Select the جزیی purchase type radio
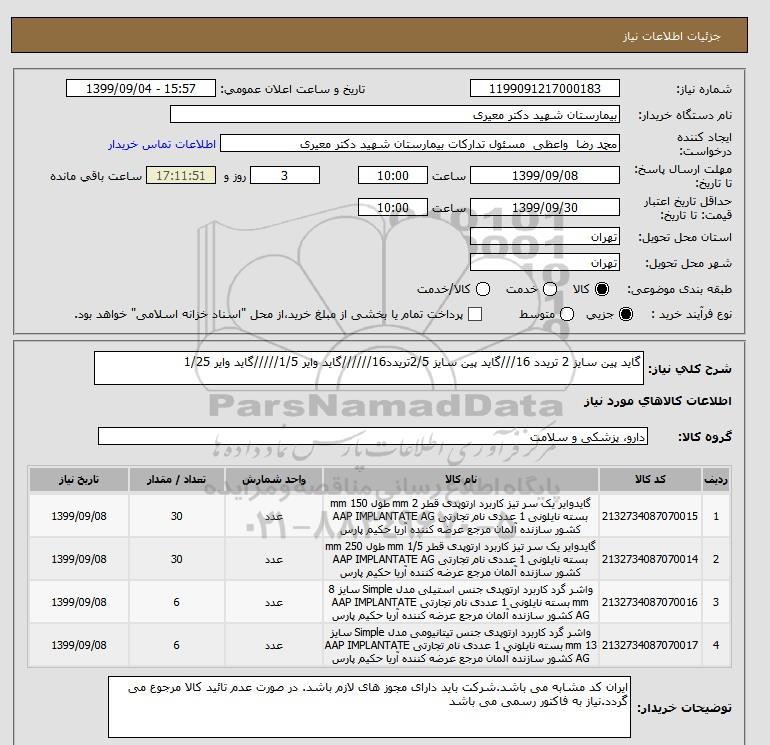The width and height of the screenshot is (770, 745). pyautogui.click(x=626, y=314)
